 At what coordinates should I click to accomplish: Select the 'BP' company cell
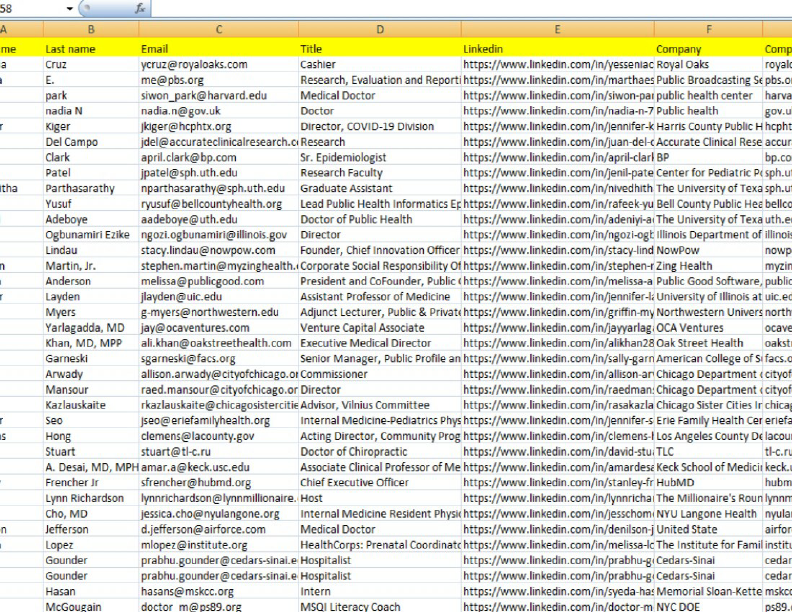click(x=709, y=158)
